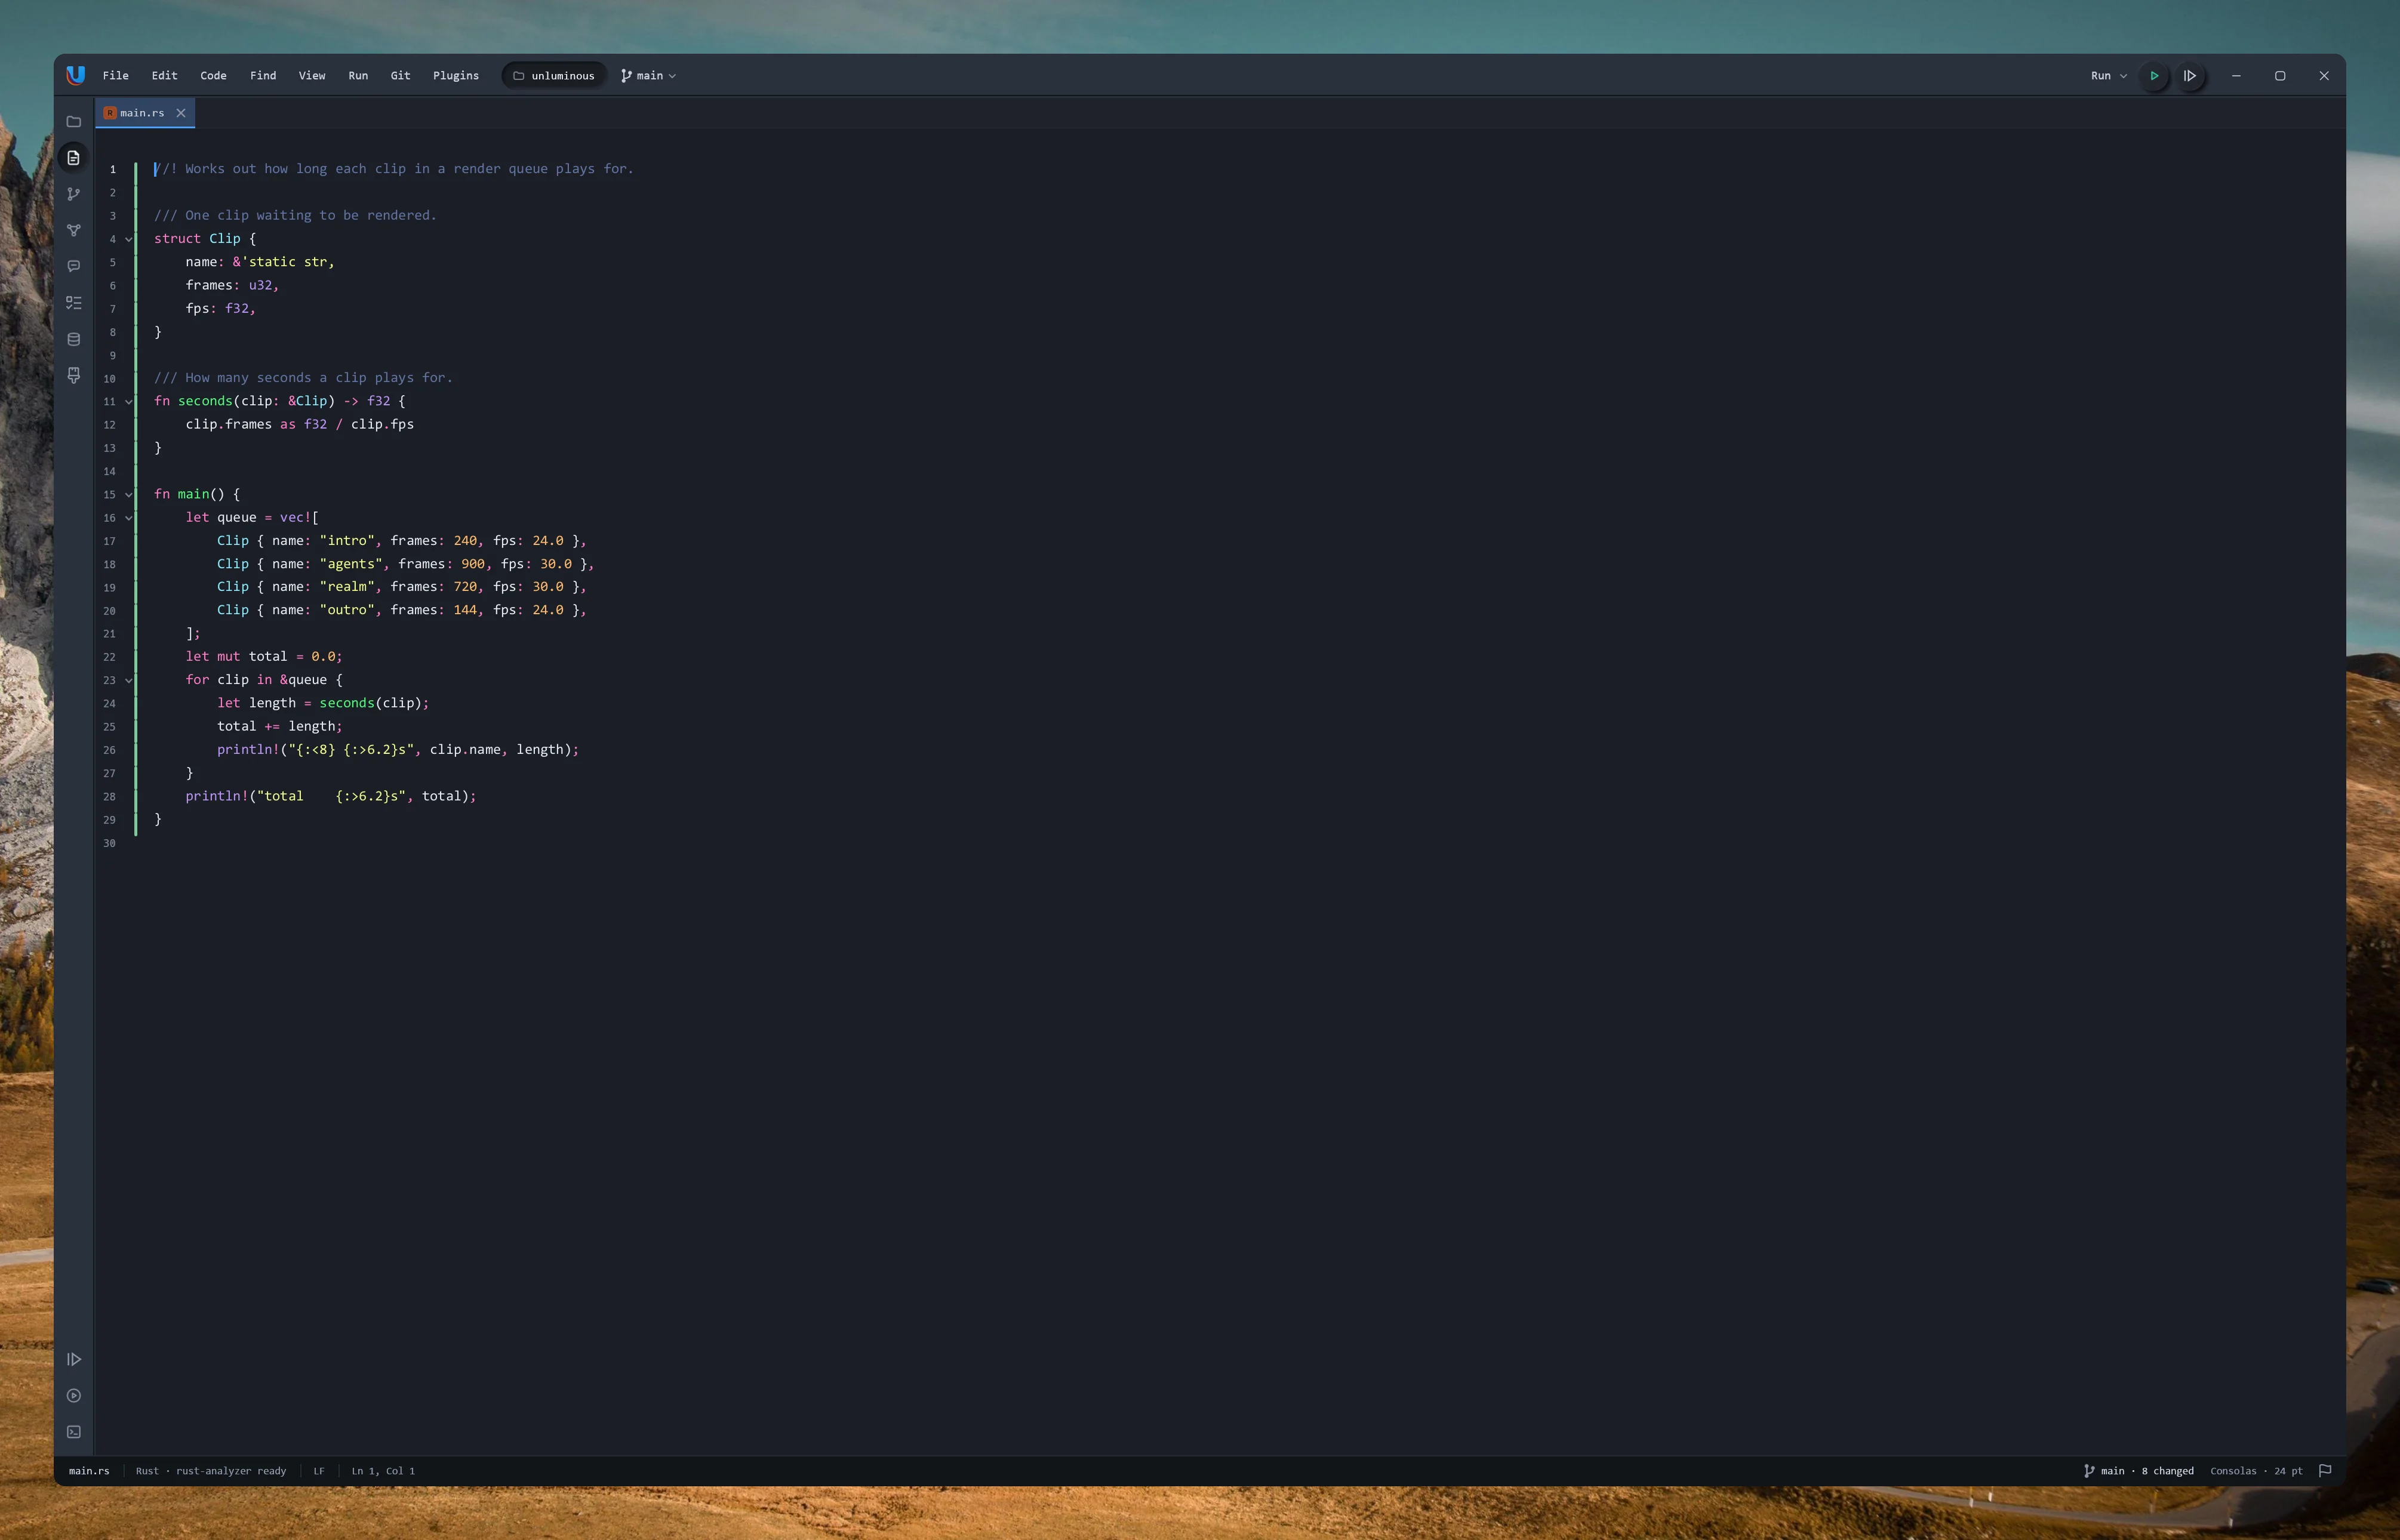Click the unluminous project button
This screenshot has height=1540, width=2400.
click(554, 76)
